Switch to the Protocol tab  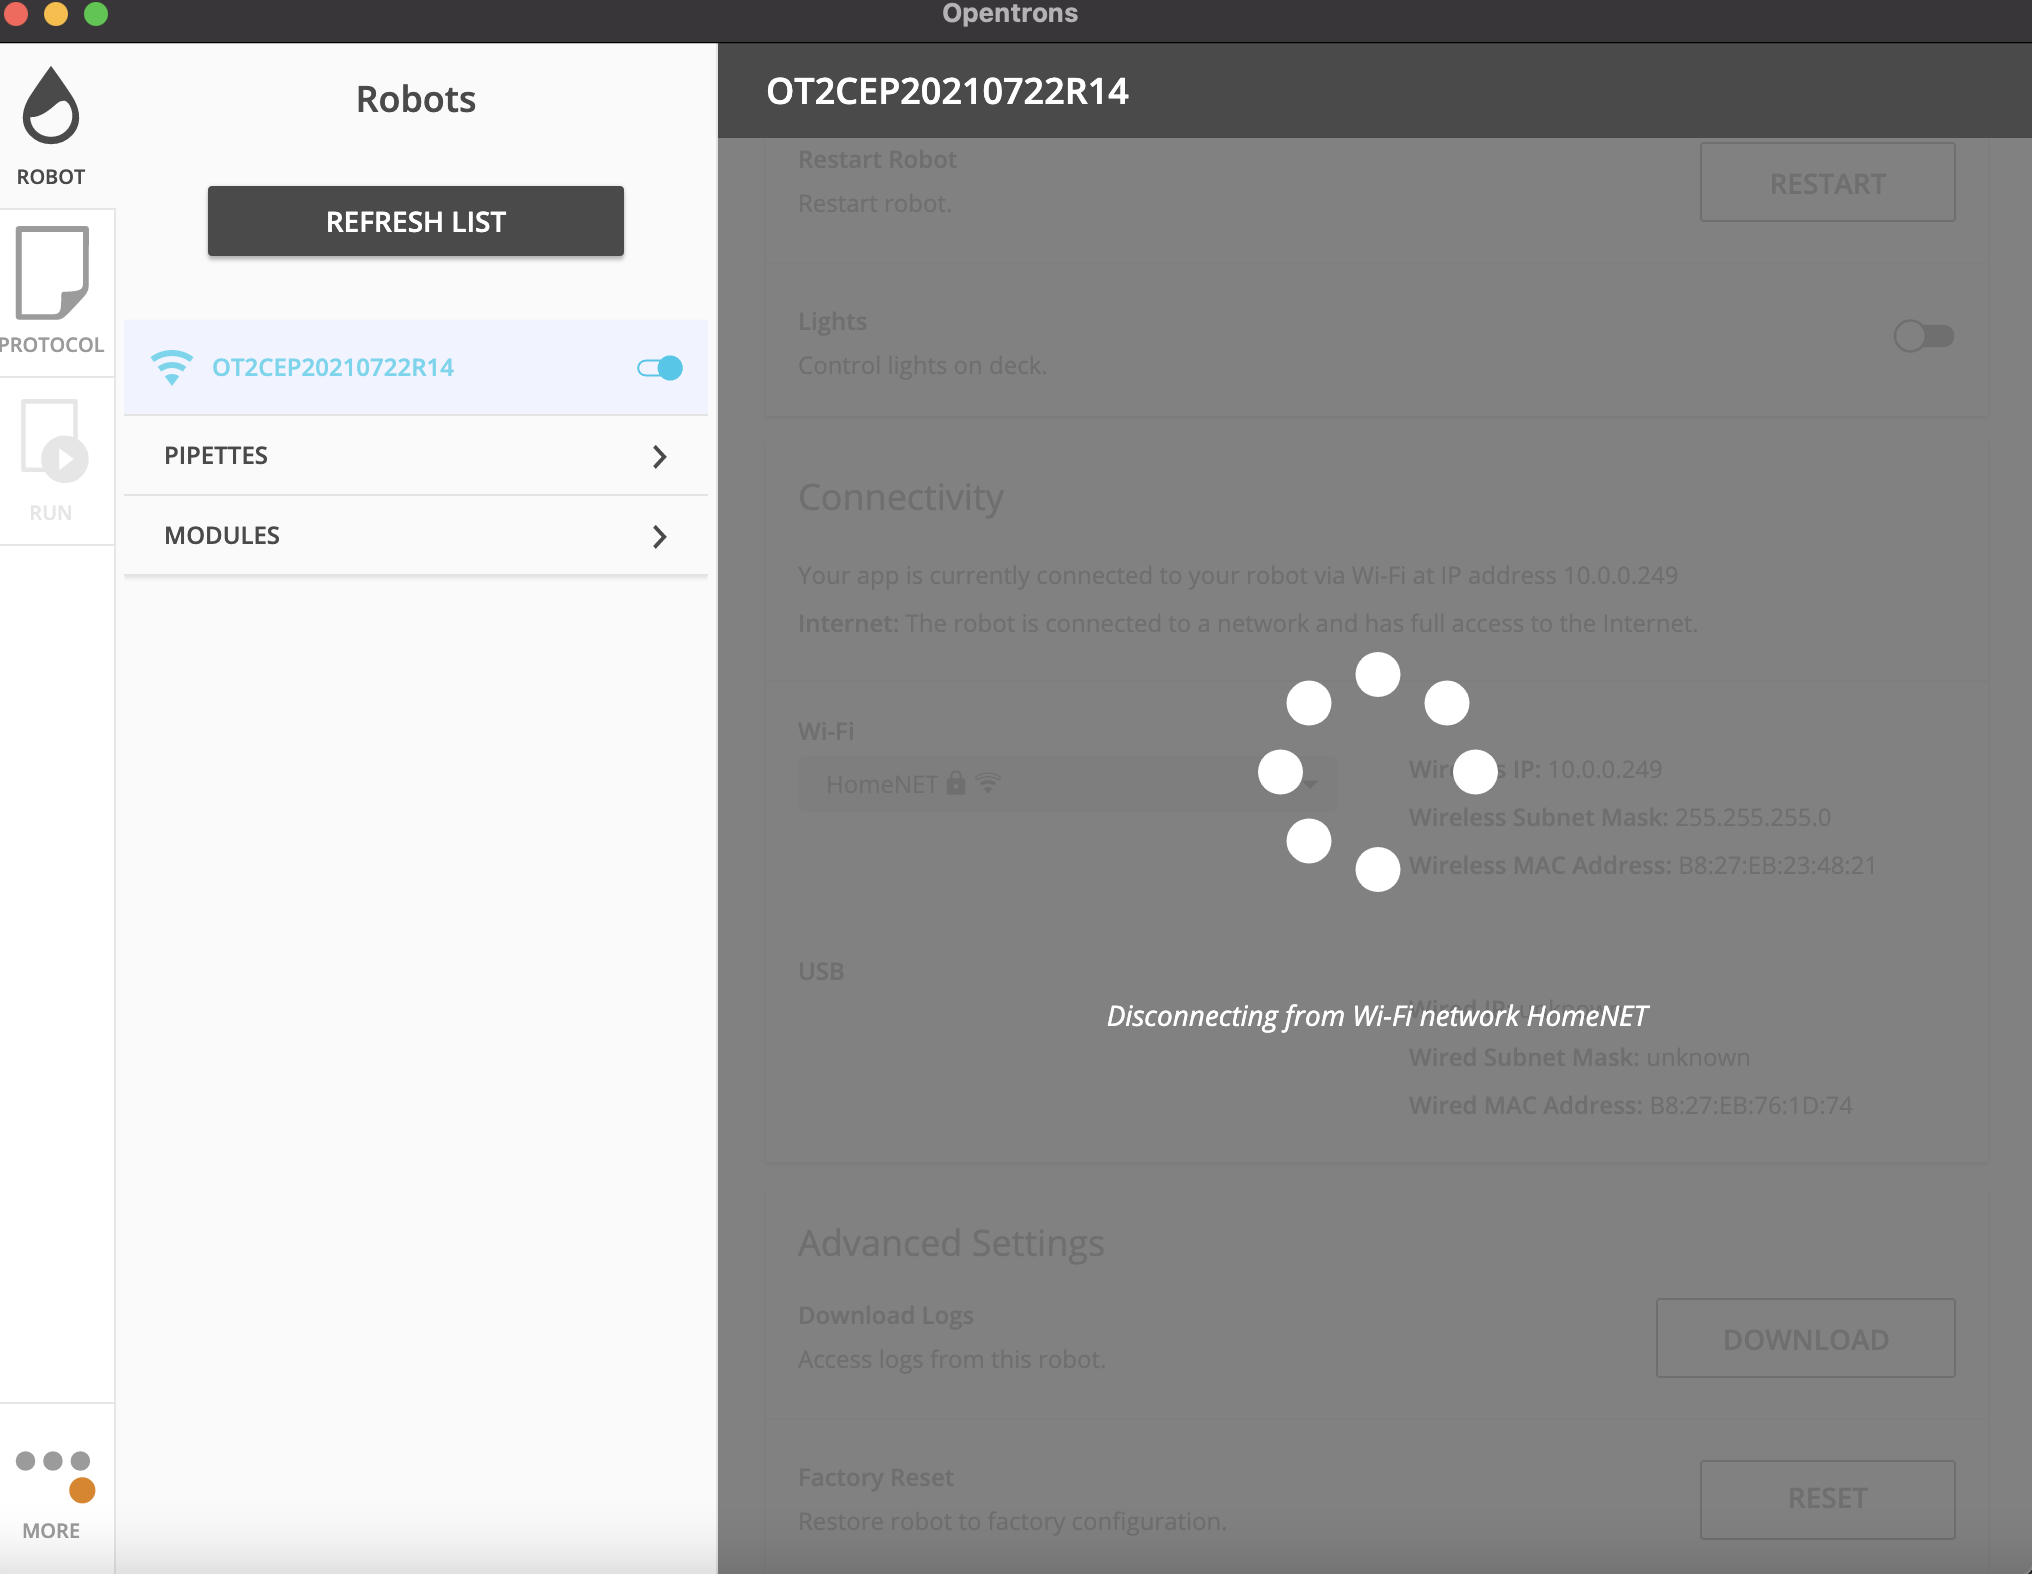[52, 293]
